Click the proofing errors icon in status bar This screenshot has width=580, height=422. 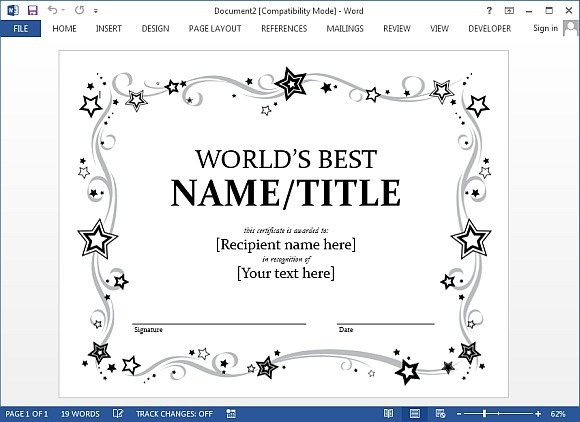118,413
